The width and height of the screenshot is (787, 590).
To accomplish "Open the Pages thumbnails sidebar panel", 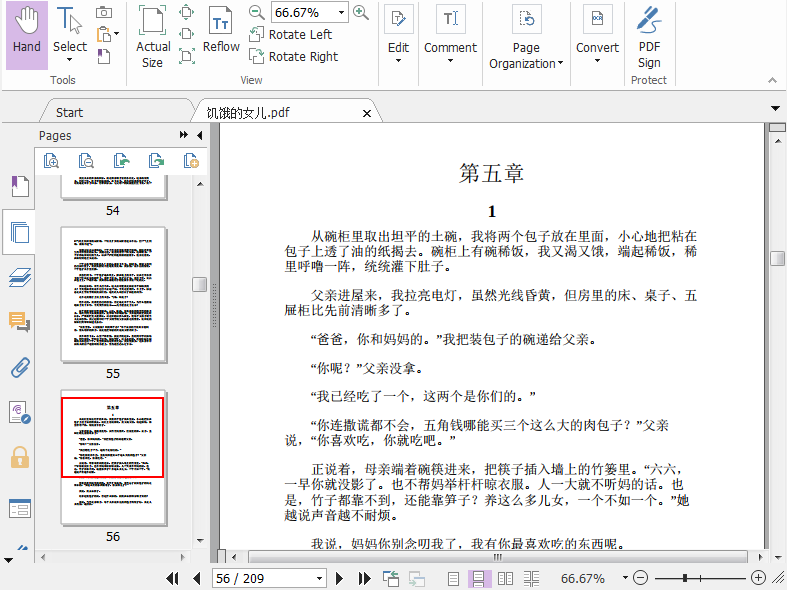I will 20,232.
